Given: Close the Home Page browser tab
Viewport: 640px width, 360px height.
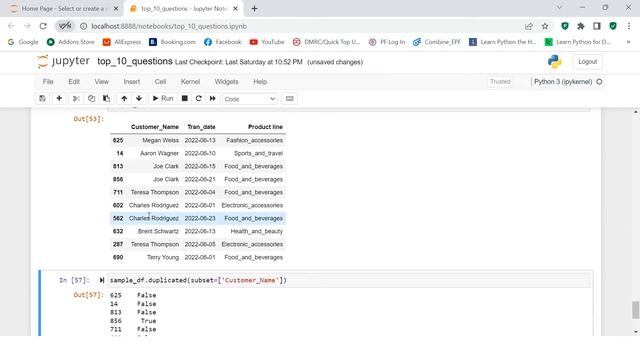Looking at the screenshot, I should tap(116, 9).
